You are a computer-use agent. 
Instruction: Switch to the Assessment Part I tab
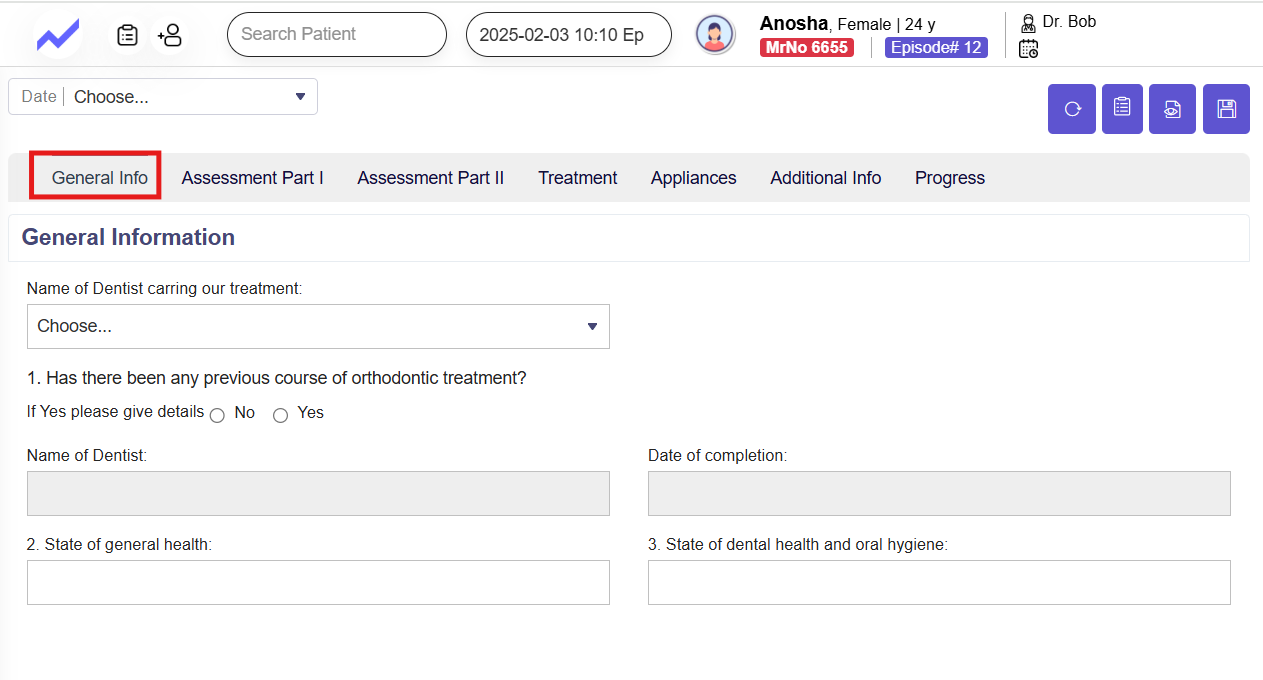(x=252, y=178)
